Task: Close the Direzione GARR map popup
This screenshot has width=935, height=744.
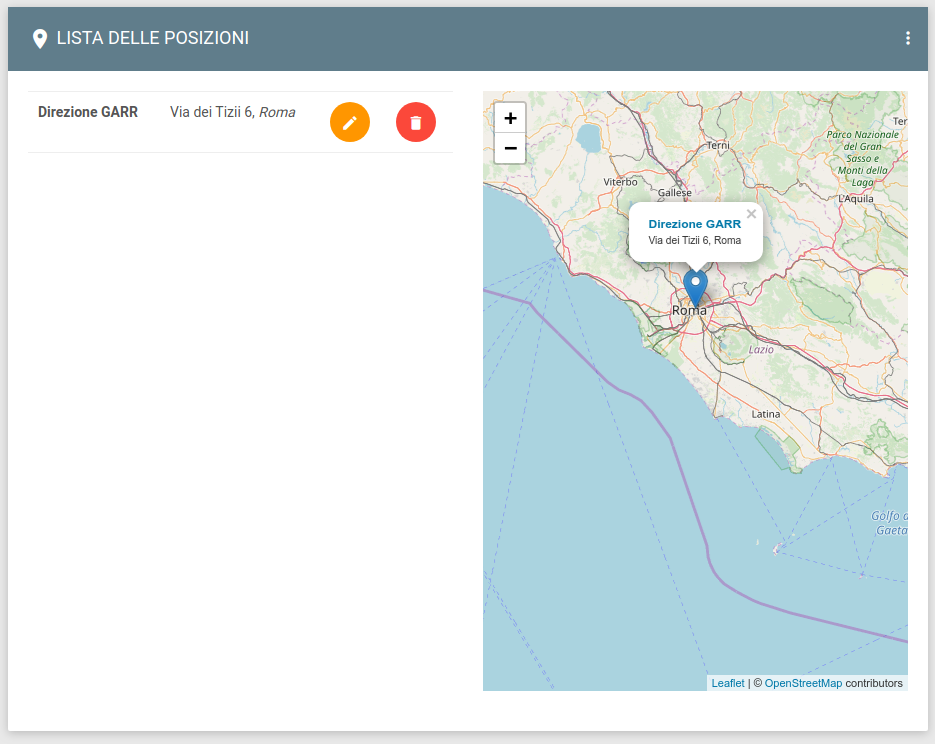Action: 751,214
